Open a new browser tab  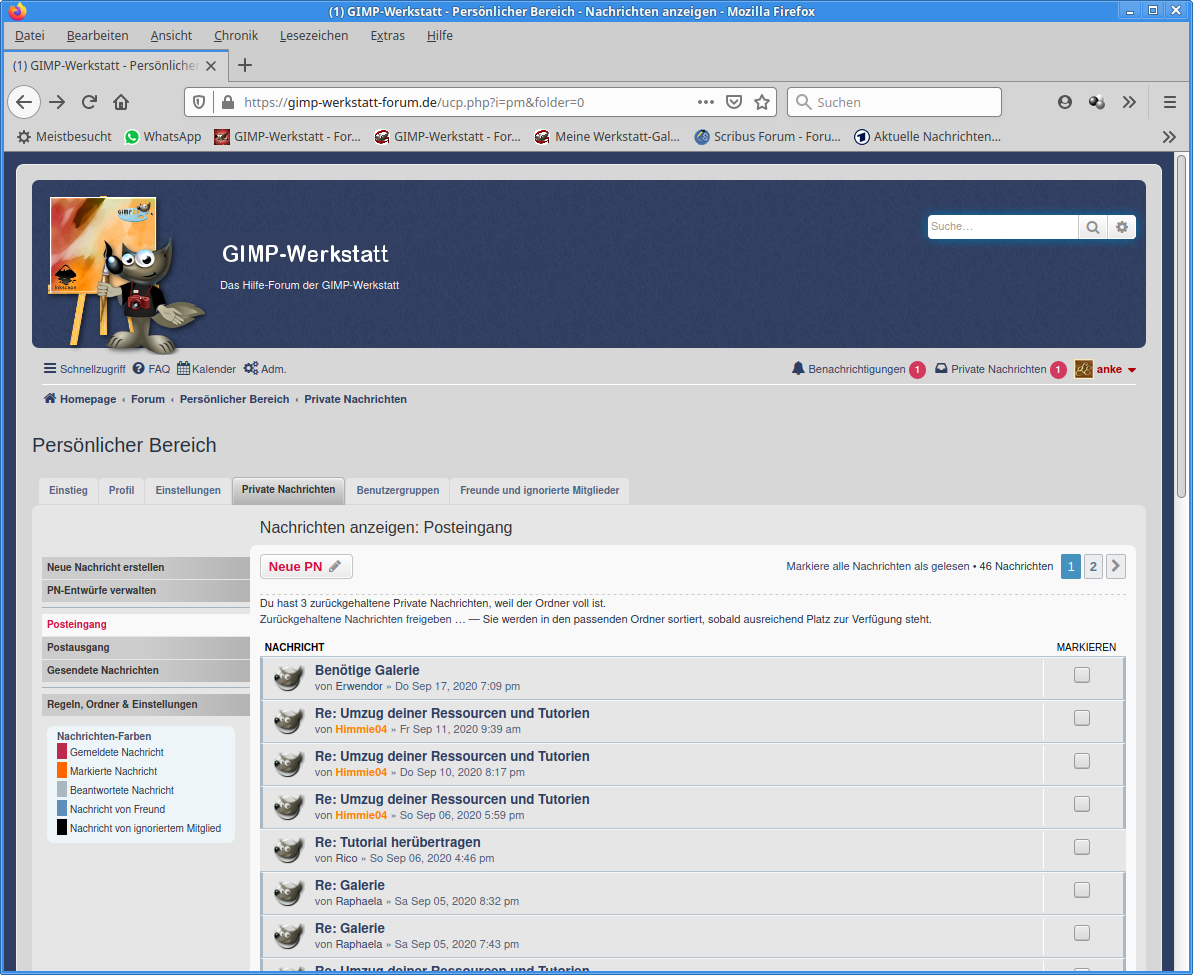244,65
